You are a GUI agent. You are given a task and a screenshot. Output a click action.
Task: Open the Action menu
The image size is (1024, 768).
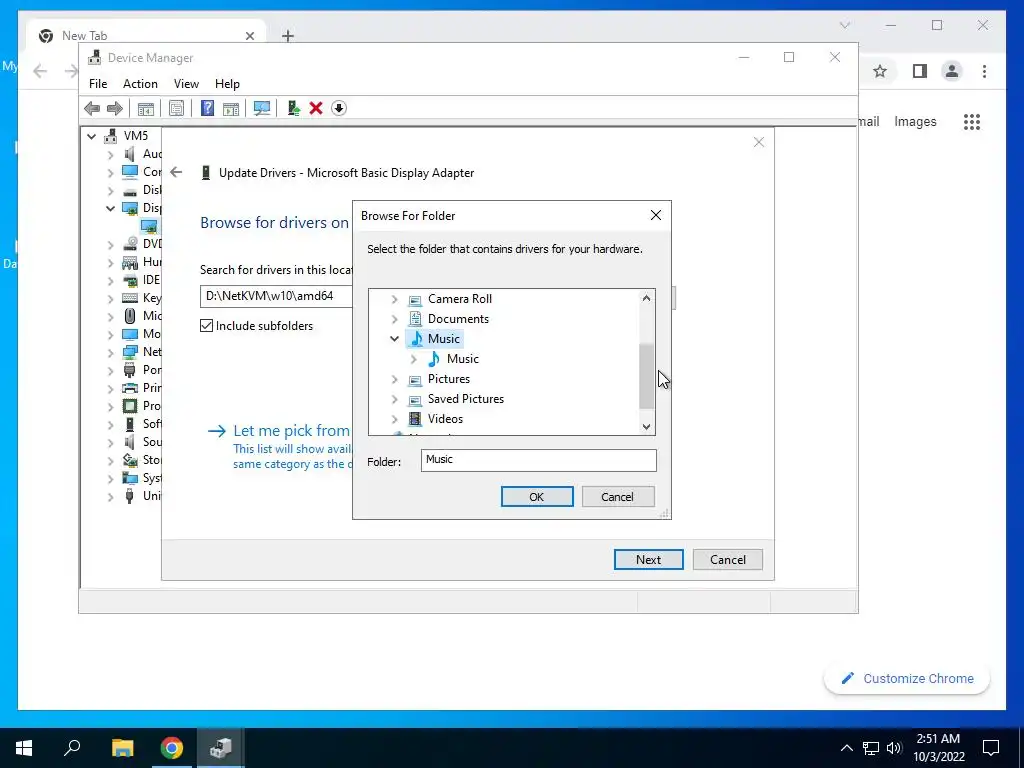pos(140,84)
